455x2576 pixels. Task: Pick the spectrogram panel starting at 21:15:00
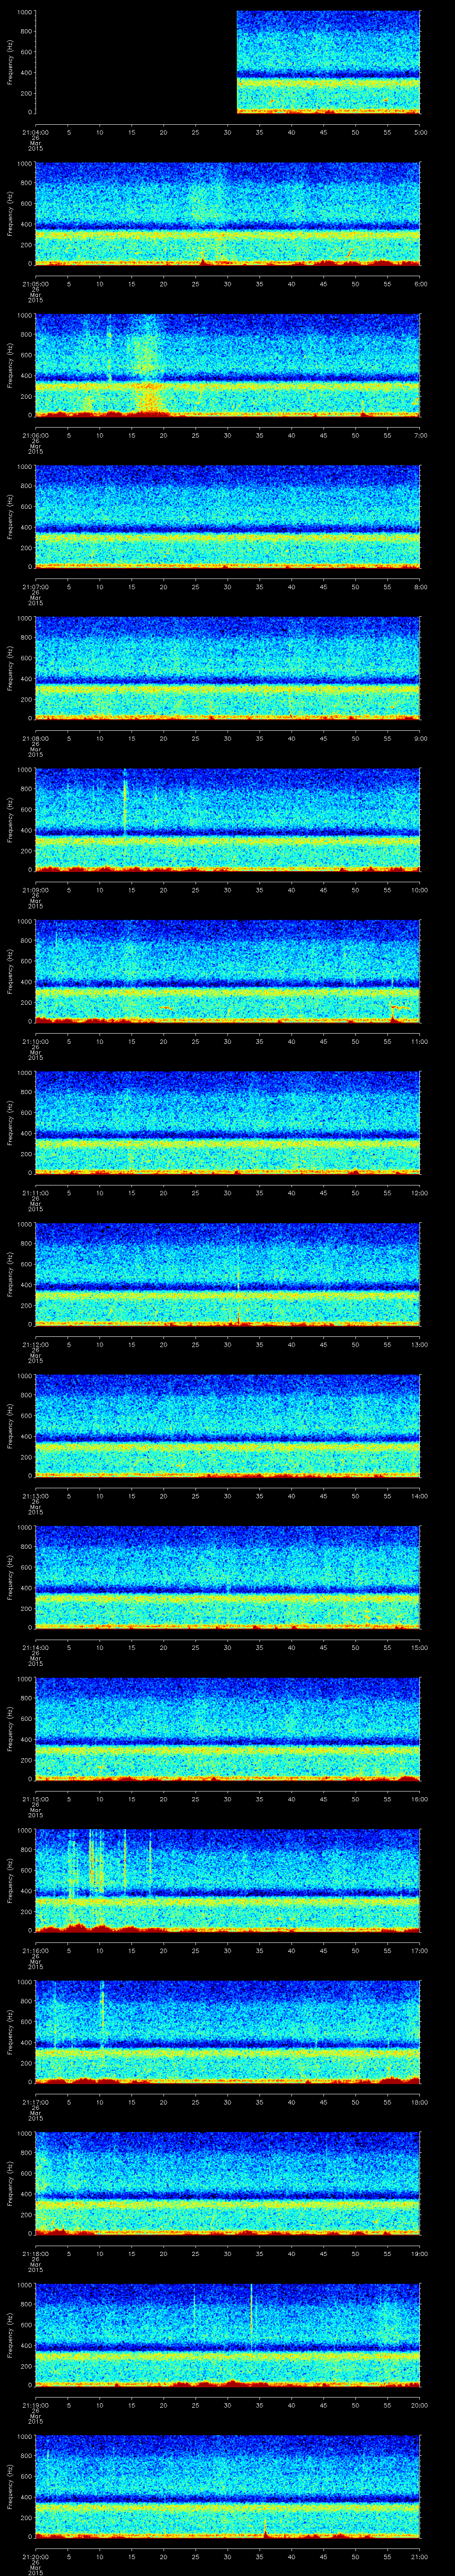pos(228,1729)
